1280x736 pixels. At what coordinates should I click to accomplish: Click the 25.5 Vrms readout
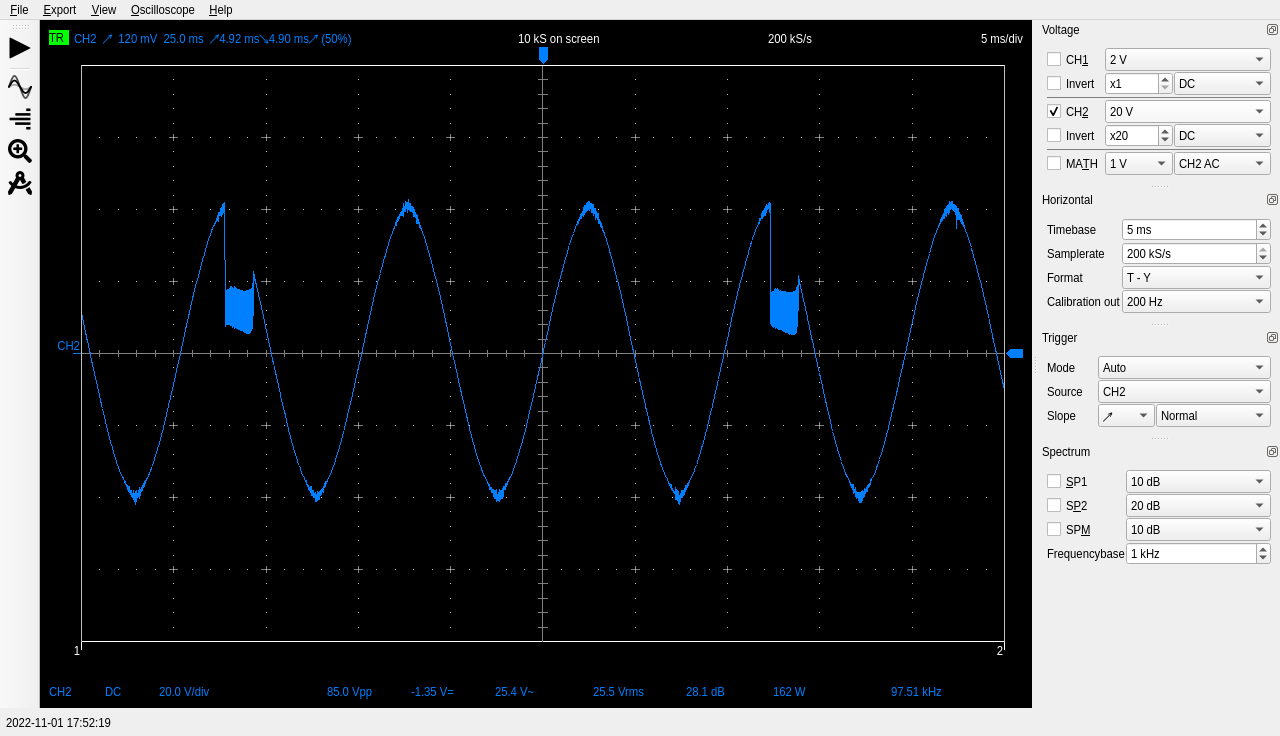pyautogui.click(x=618, y=692)
